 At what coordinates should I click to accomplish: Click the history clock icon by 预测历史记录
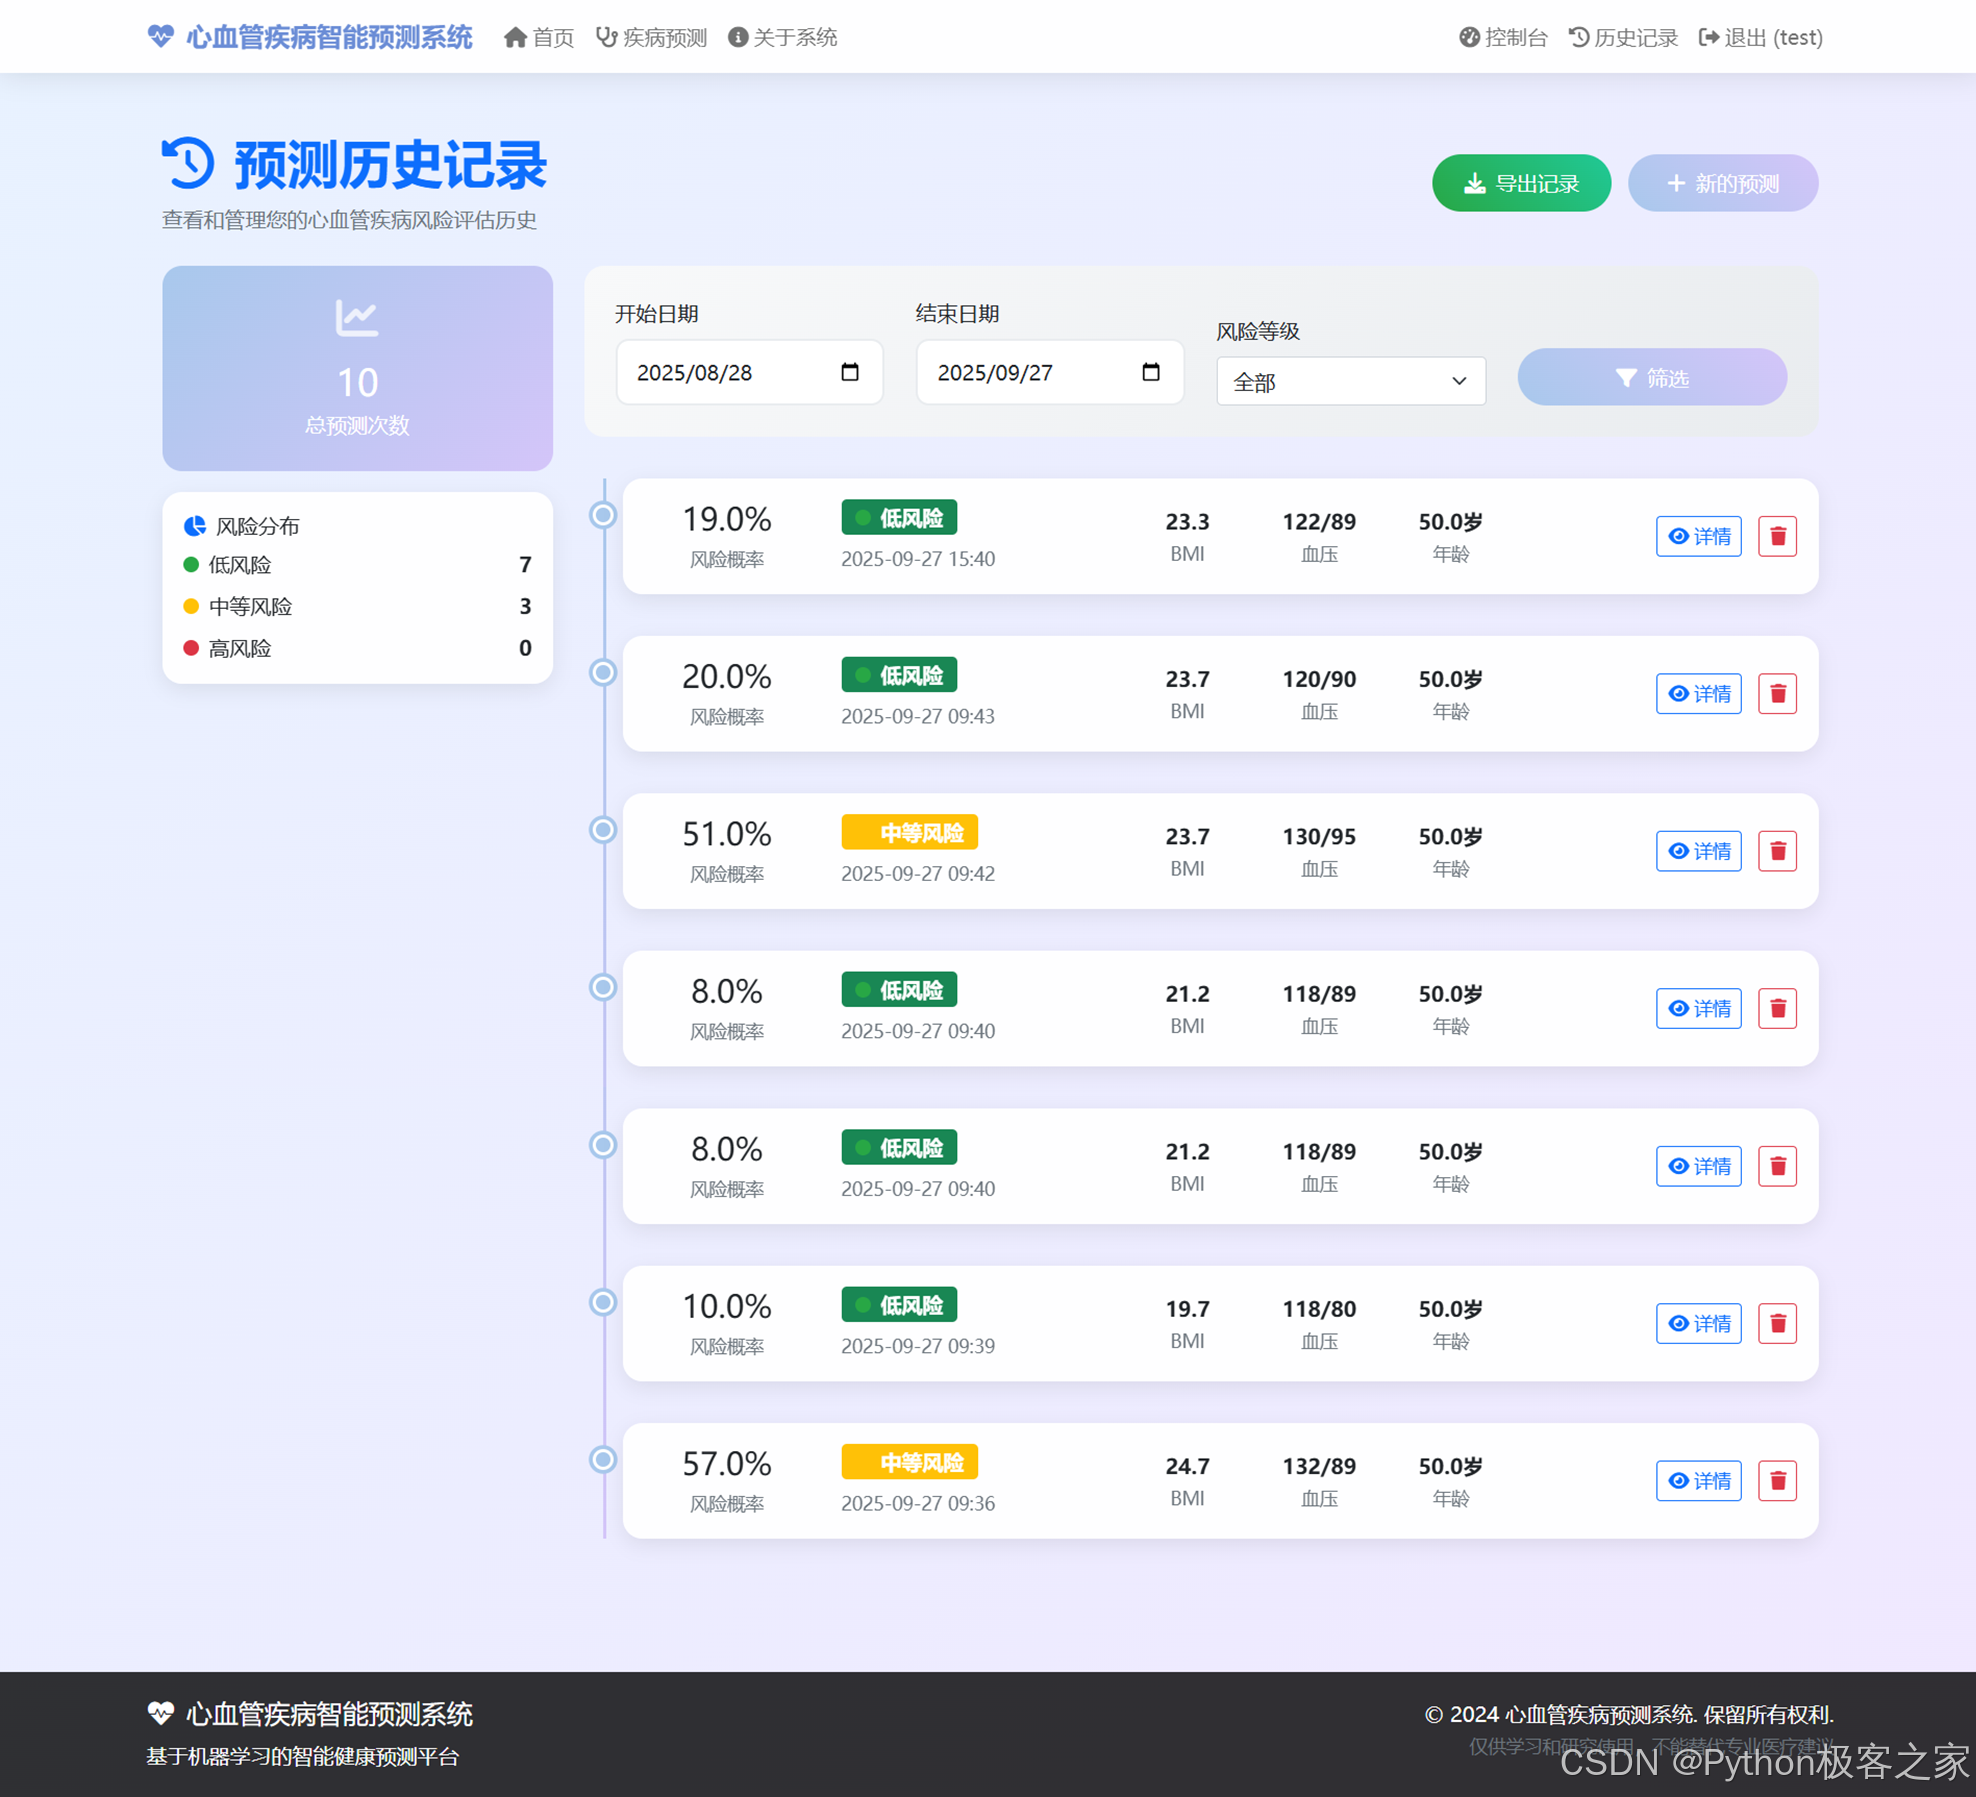[x=188, y=163]
